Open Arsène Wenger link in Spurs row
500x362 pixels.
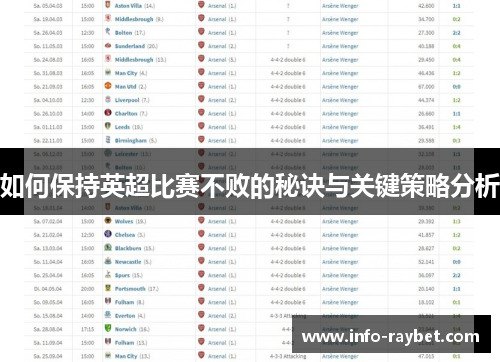[x=340, y=276]
